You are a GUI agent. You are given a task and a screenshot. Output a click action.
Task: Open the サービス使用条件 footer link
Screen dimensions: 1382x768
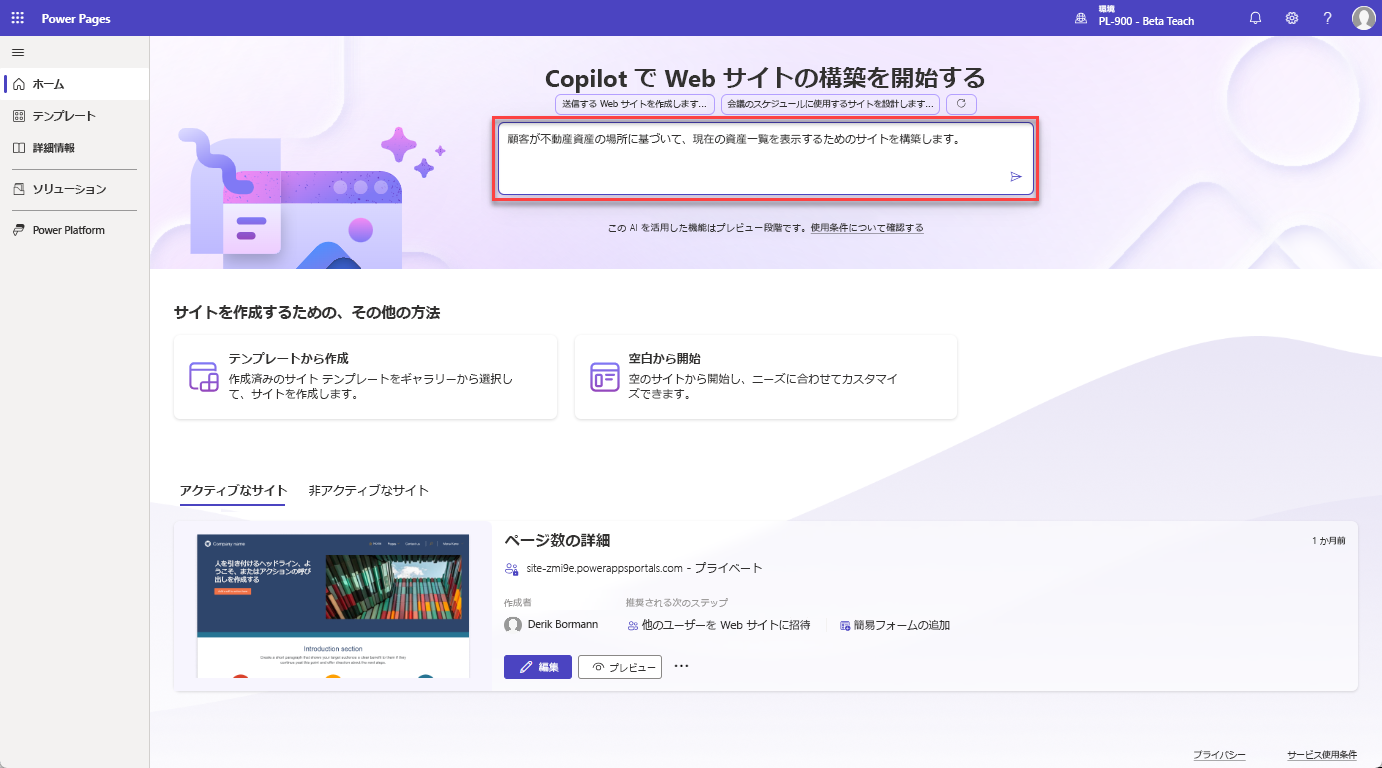[1322, 755]
